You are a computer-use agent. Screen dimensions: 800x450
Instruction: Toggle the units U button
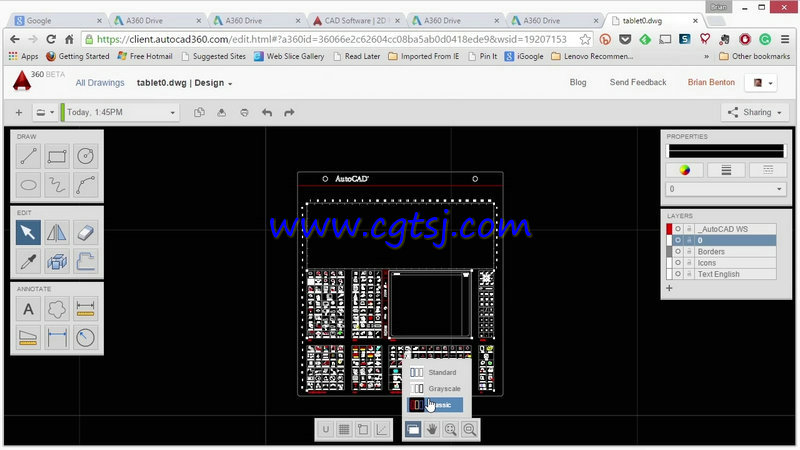326,430
